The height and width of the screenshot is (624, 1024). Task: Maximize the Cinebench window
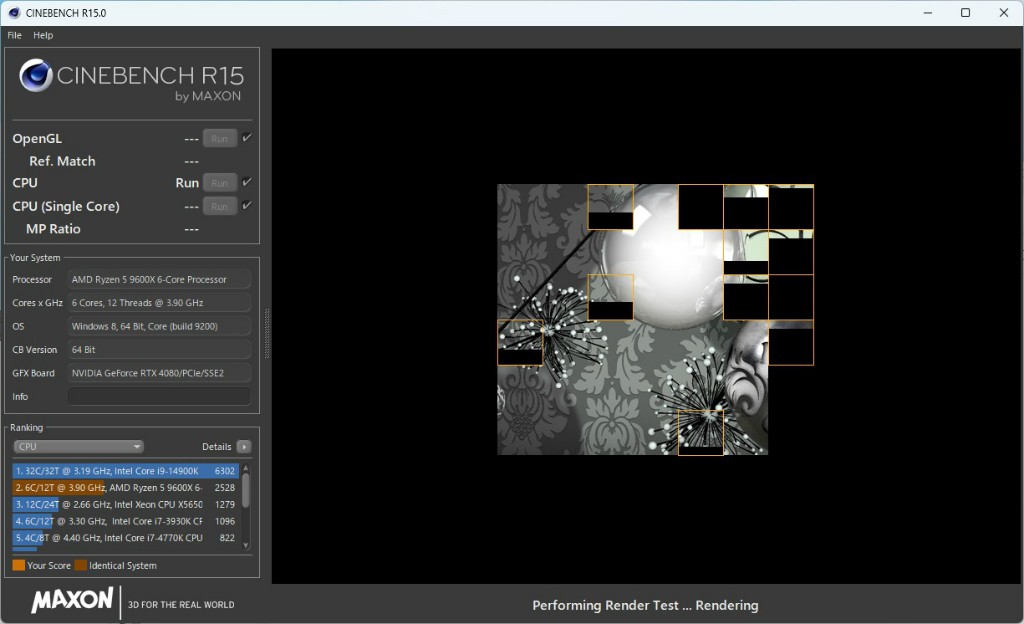tap(965, 13)
